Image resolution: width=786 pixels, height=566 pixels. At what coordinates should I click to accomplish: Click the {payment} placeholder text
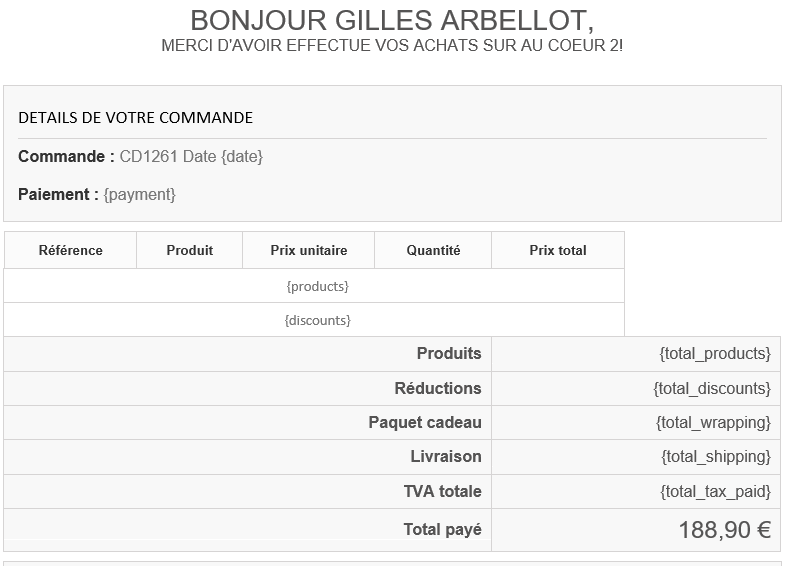(x=139, y=195)
